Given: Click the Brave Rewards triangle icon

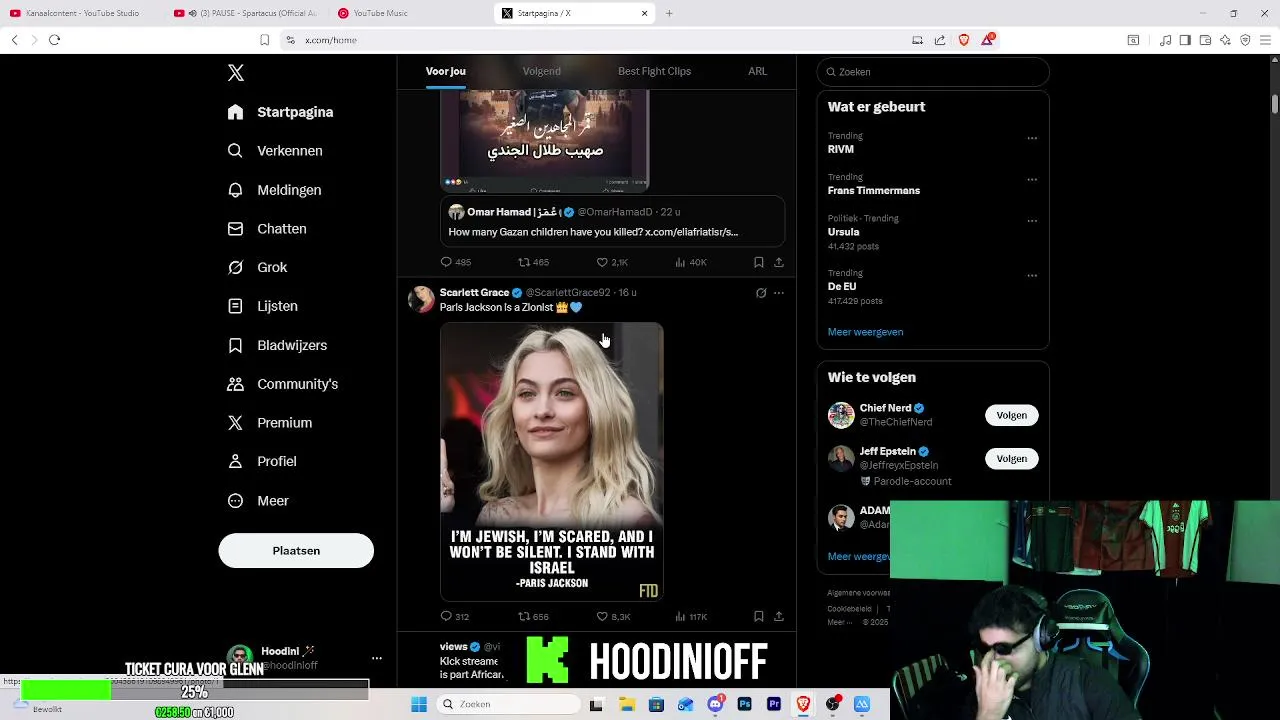Looking at the screenshot, I should (x=988, y=40).
